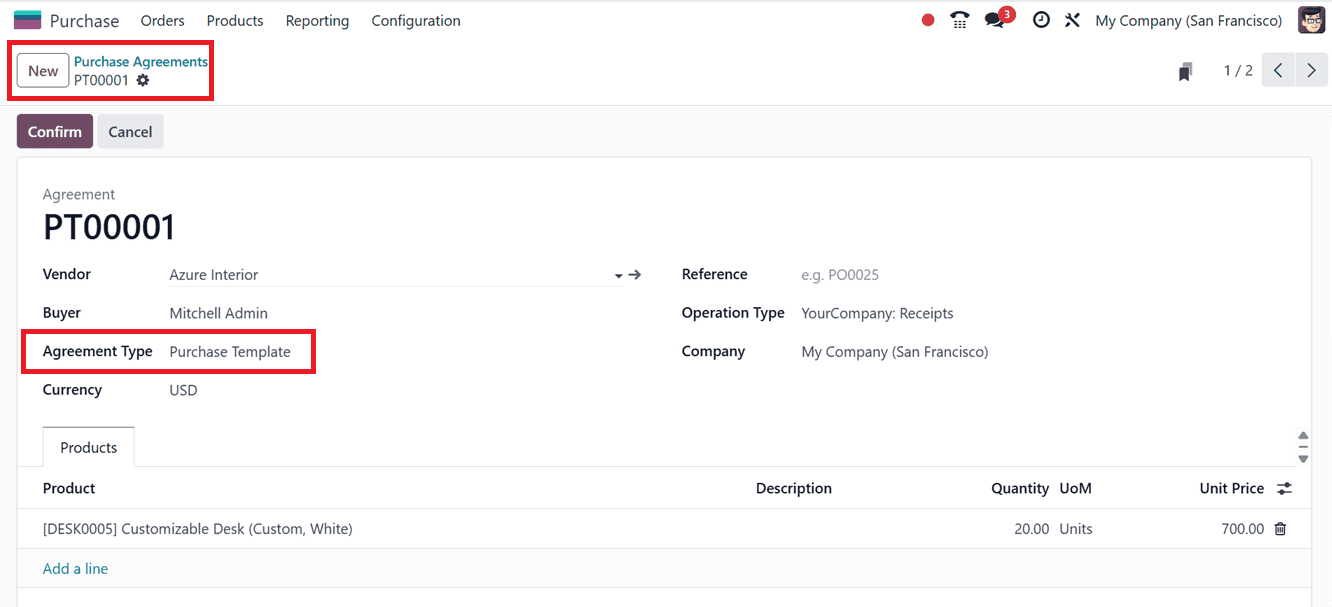Open the Reporting menu
Image resolution: width=1332 pixels, height=607 pixels.
pos(316,20)
